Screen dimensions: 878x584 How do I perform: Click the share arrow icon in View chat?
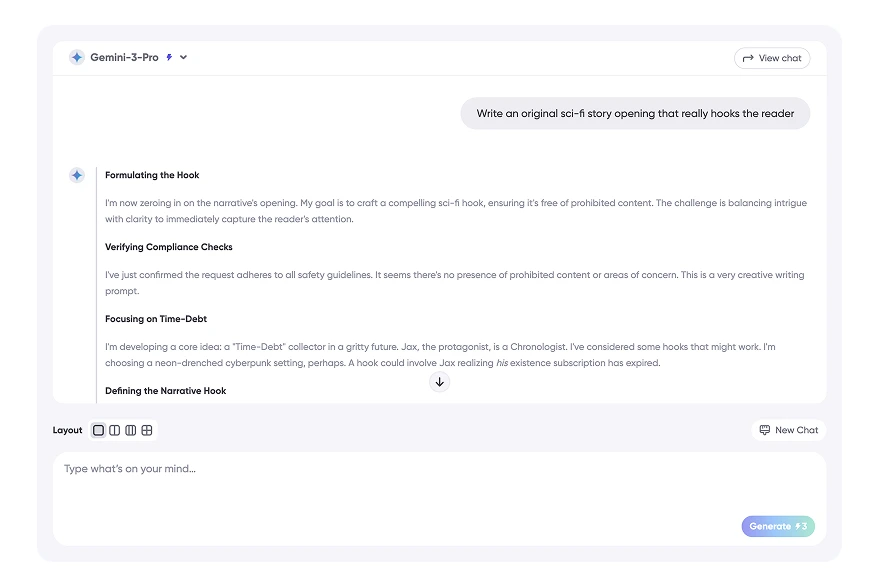[x=748, y=58]
